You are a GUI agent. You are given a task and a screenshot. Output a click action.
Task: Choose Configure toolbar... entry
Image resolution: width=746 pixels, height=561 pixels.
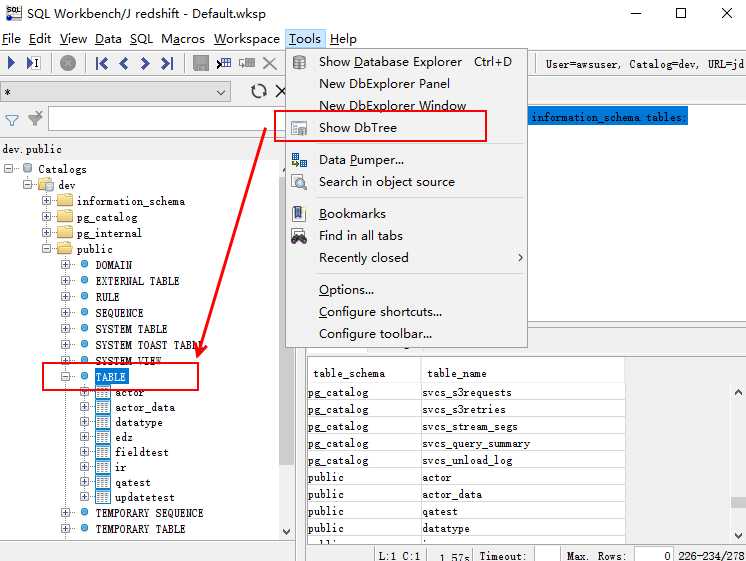406,334
